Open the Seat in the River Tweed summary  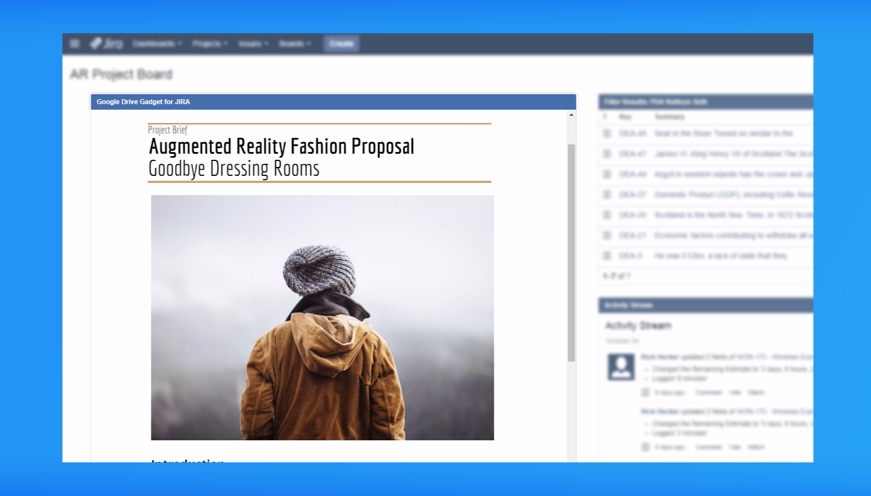coord(723,133)
